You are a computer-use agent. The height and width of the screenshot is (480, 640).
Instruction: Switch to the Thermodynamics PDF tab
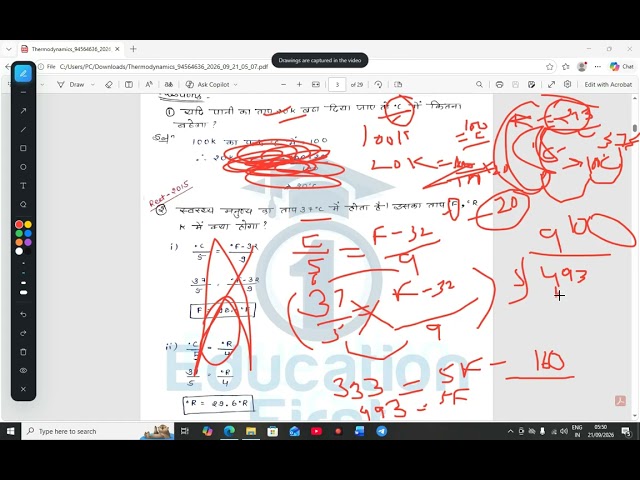71,49
